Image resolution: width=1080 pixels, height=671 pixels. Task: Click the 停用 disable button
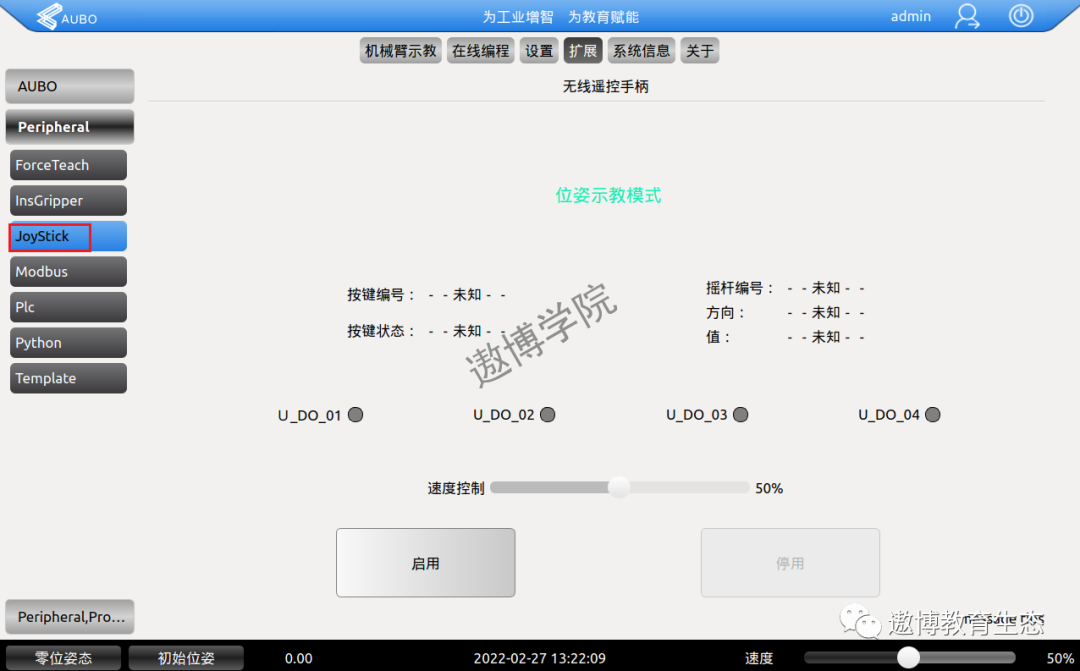[790, 563]
